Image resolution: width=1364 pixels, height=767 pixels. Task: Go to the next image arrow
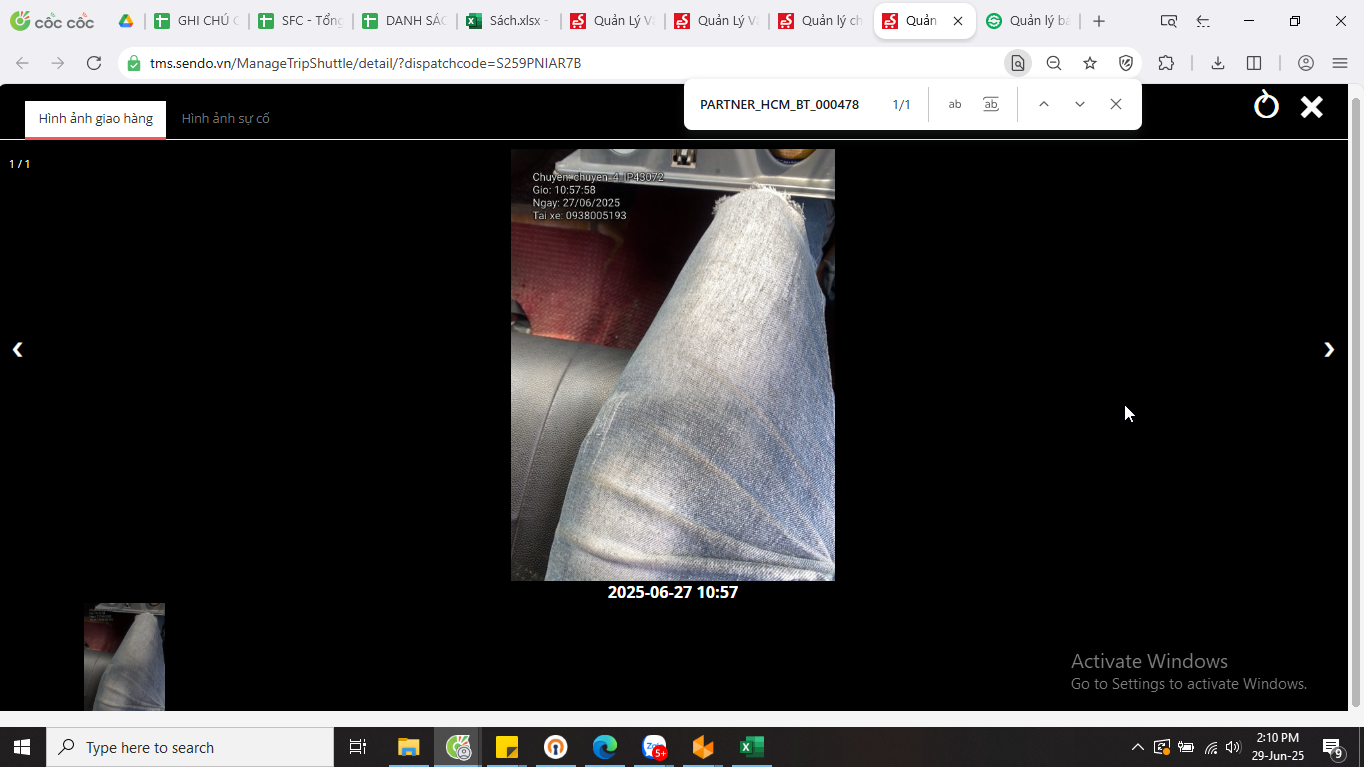pos(1329,349)
